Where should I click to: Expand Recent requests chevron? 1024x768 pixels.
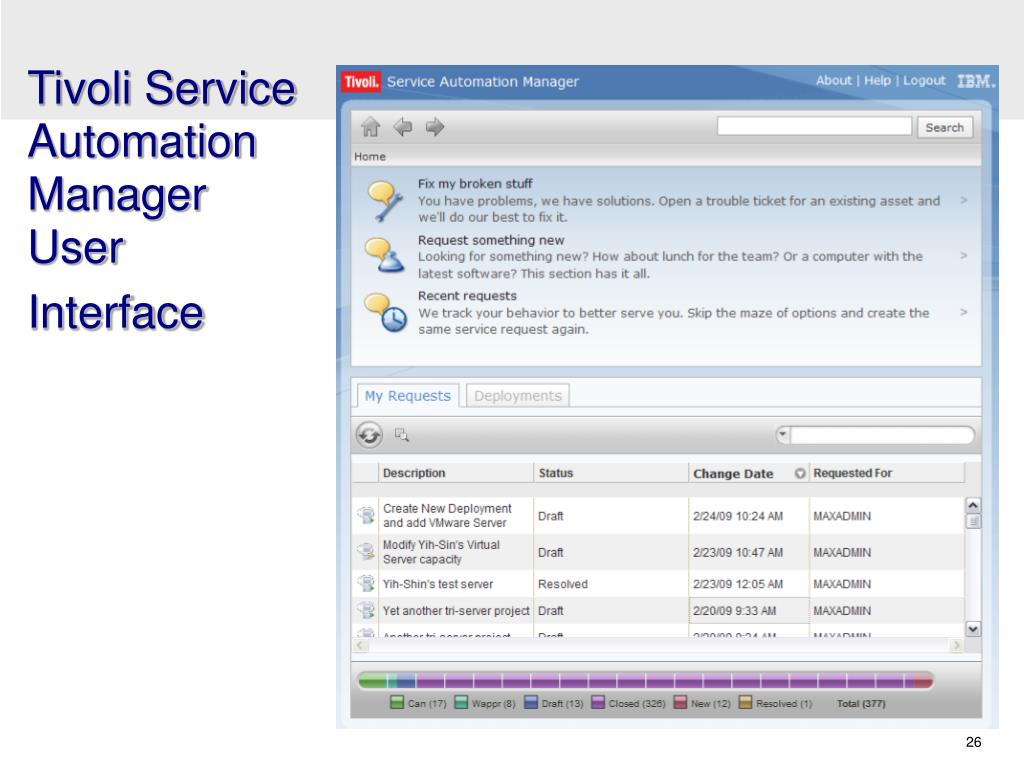coord(963,313)
